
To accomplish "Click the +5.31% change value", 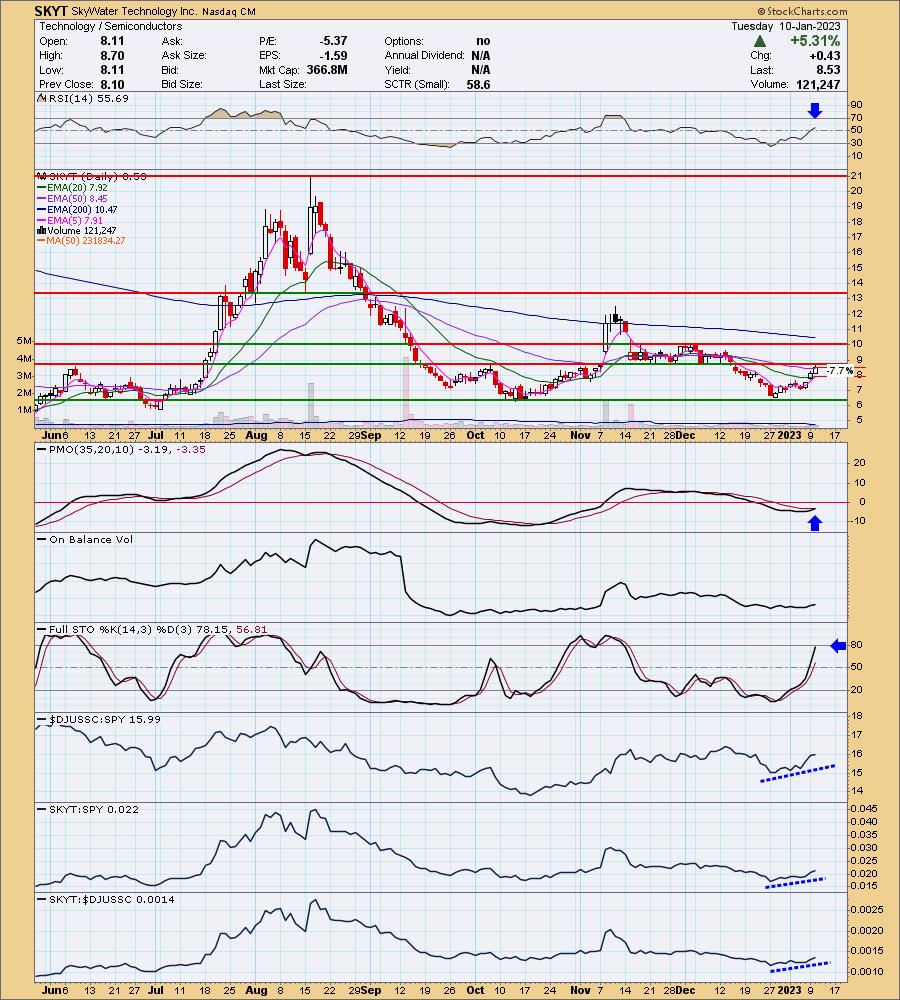I will click(815, 41).
